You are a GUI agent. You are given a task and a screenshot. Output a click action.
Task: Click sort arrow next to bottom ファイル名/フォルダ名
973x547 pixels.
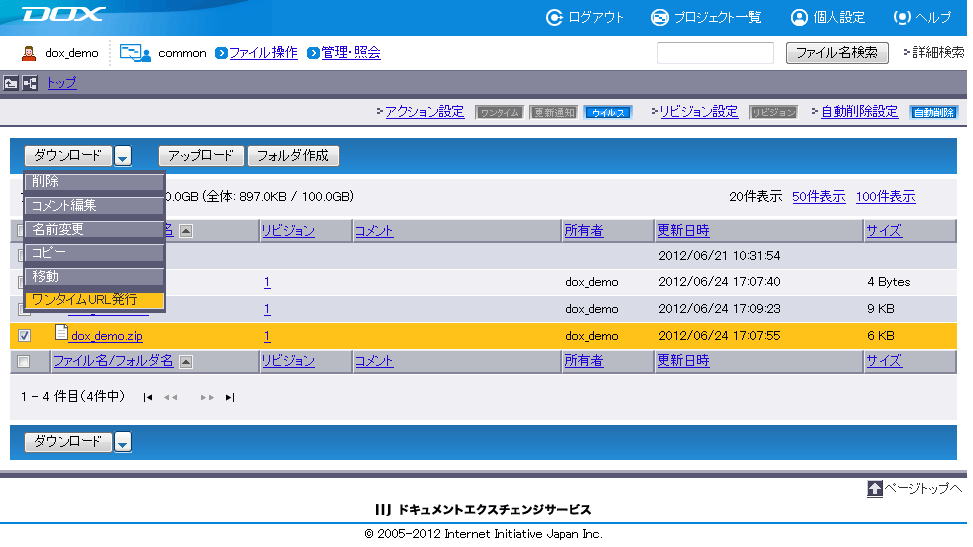[186, 362]
